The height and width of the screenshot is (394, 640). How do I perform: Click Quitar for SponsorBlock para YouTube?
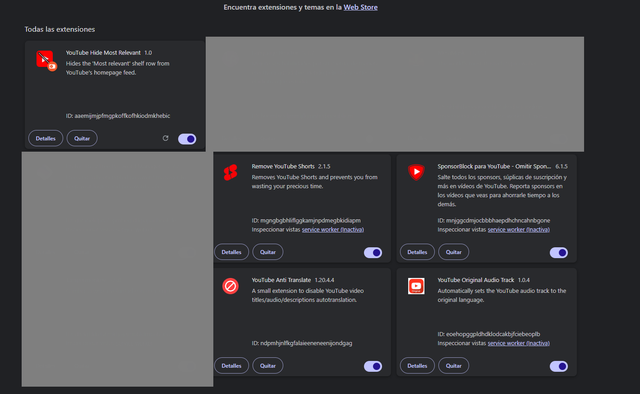453,252
